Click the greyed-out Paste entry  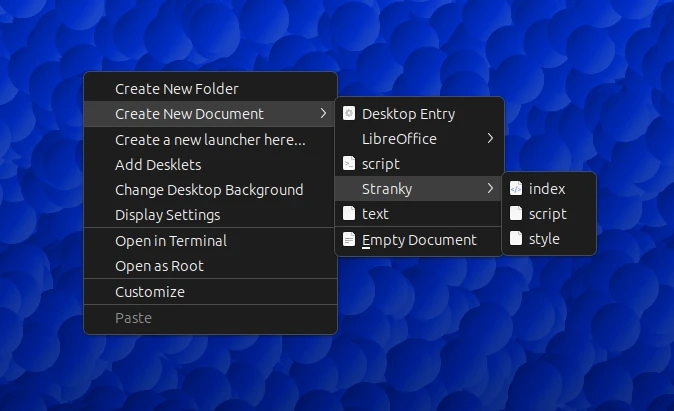click(x=210, y=318)
